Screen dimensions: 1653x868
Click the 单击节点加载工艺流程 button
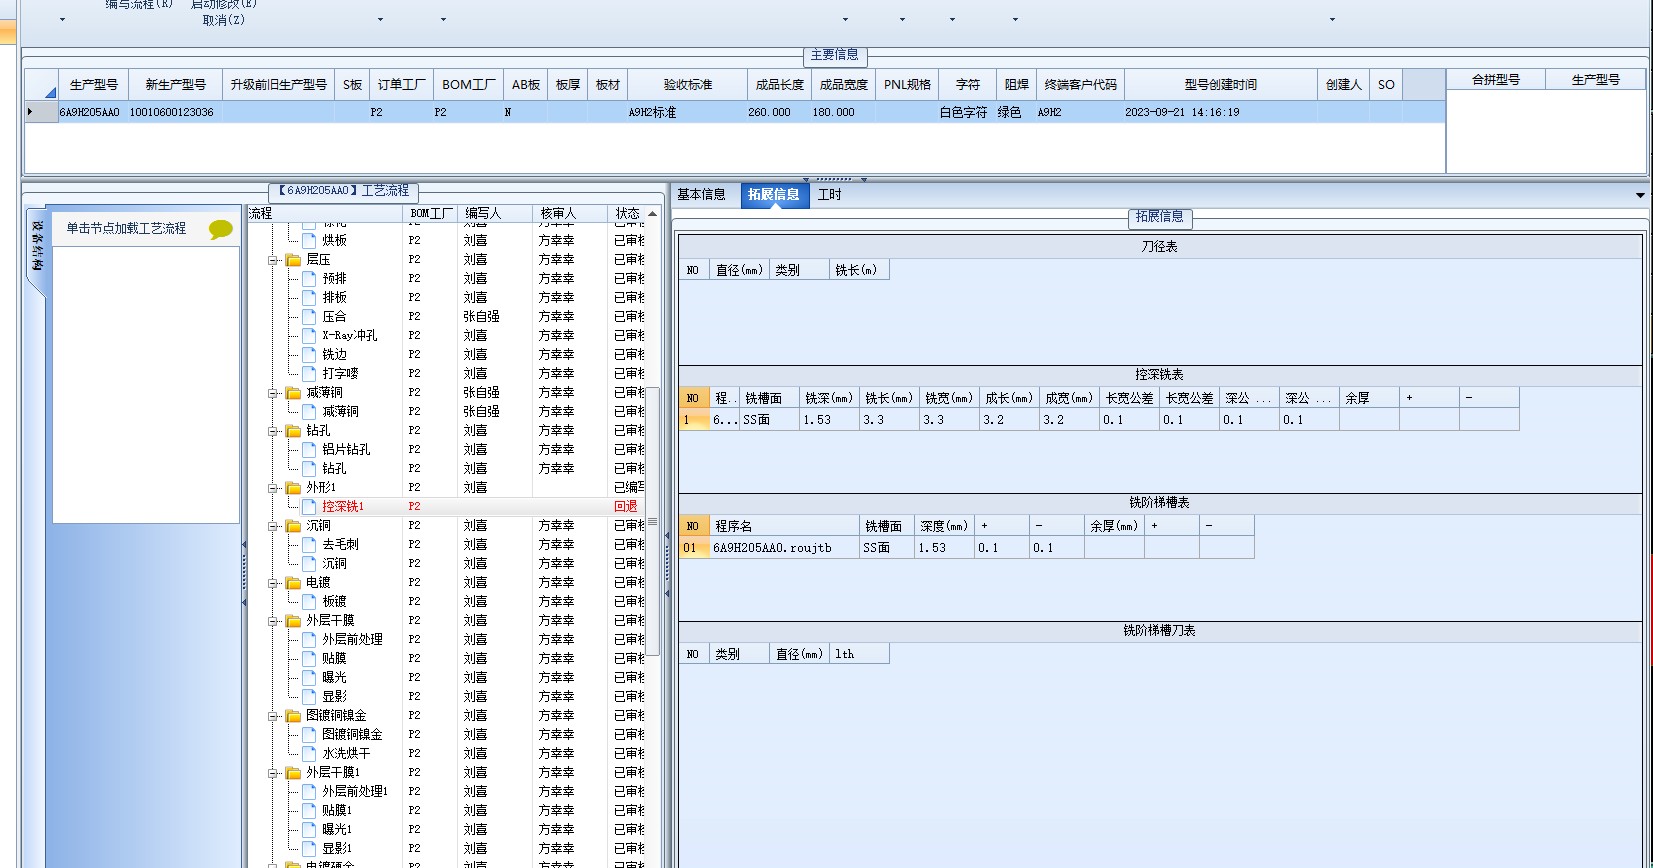click(126, 229)
